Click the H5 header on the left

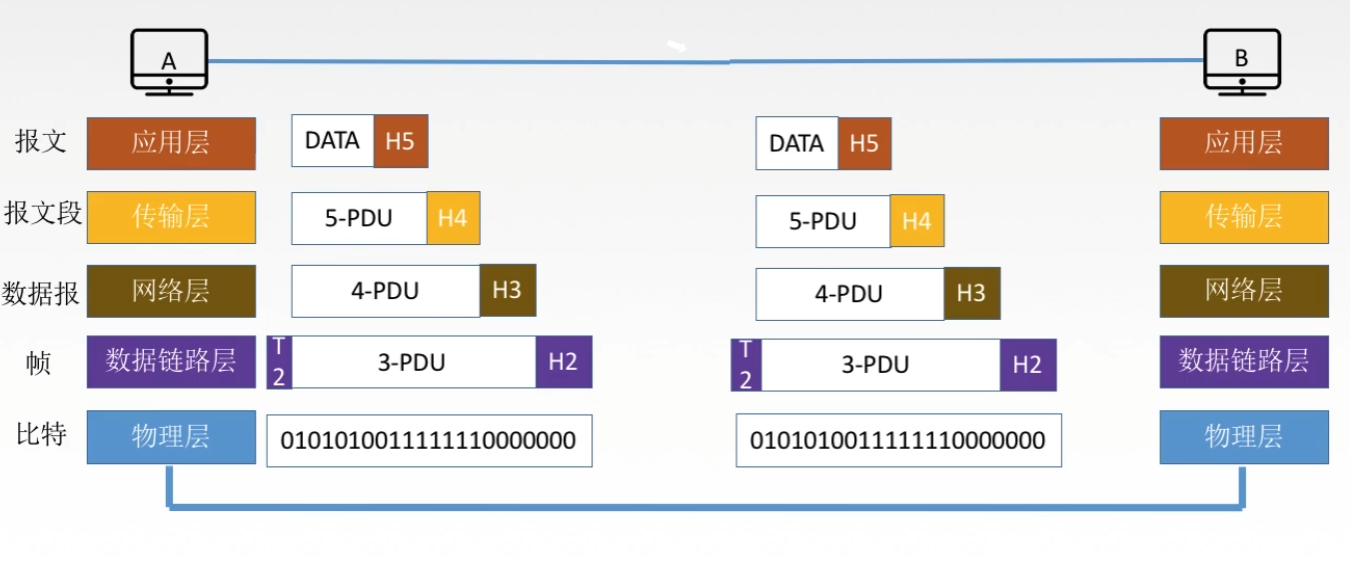coord(401,141)
